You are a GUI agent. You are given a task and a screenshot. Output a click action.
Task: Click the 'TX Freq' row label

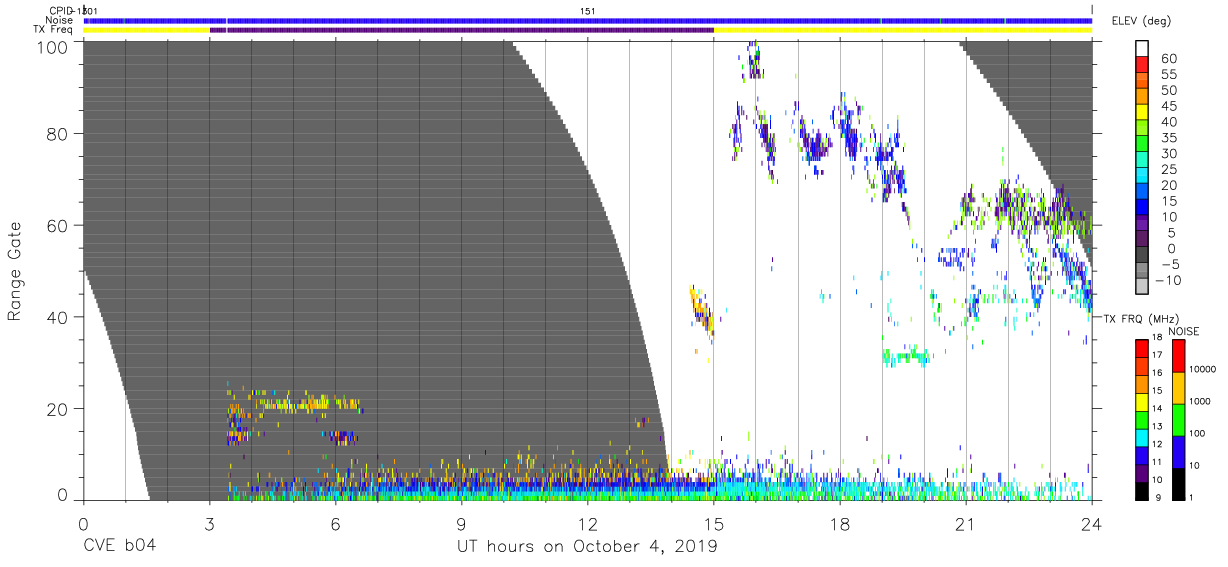coord(54,30)
